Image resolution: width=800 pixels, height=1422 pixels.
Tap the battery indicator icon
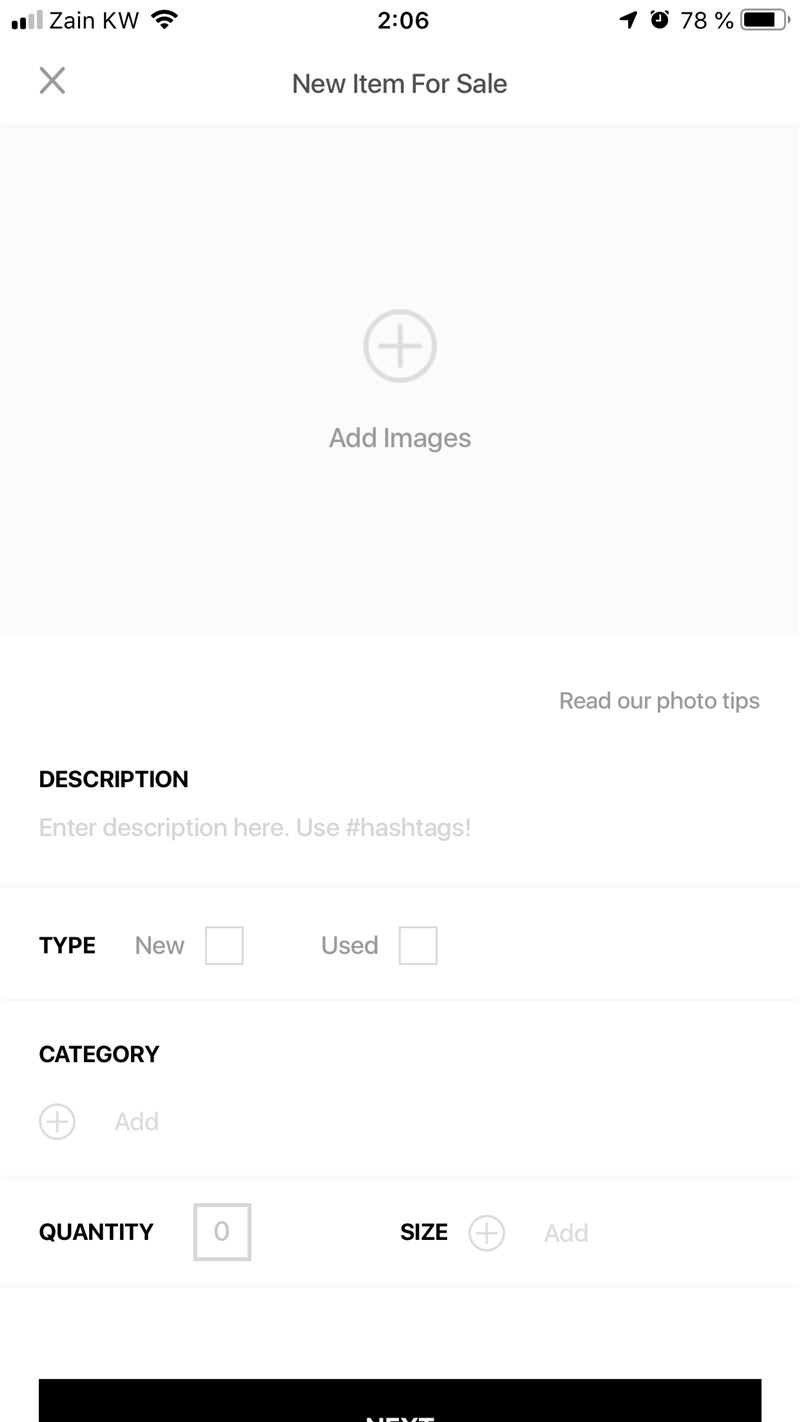click(x=766, y=20)
